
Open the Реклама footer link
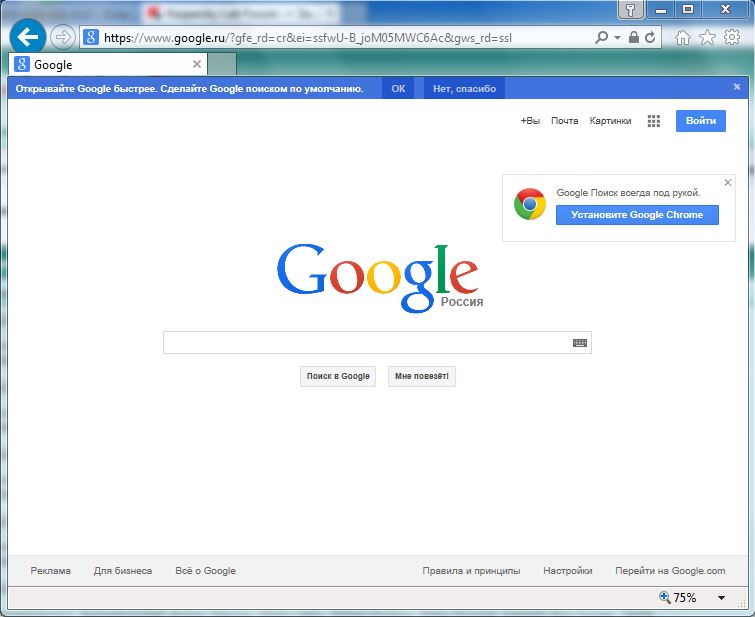tap(51, 571)
